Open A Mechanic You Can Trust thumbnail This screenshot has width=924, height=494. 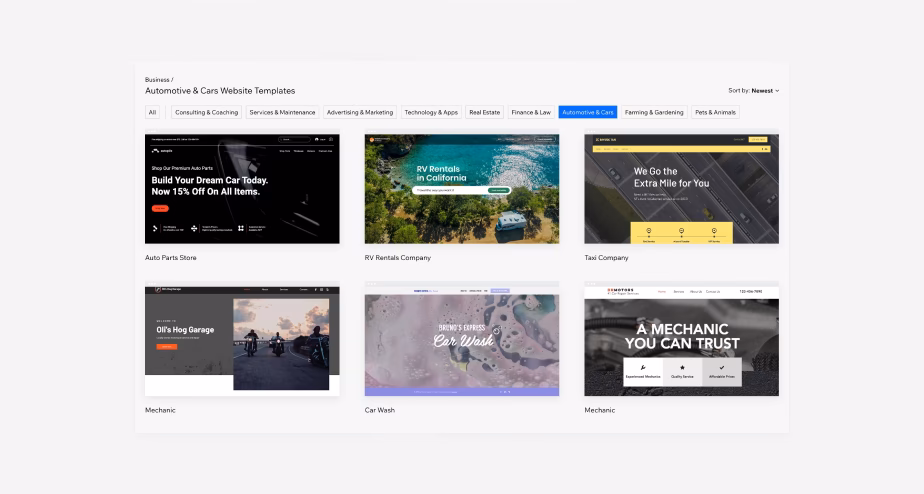click(x=681, y=341)
